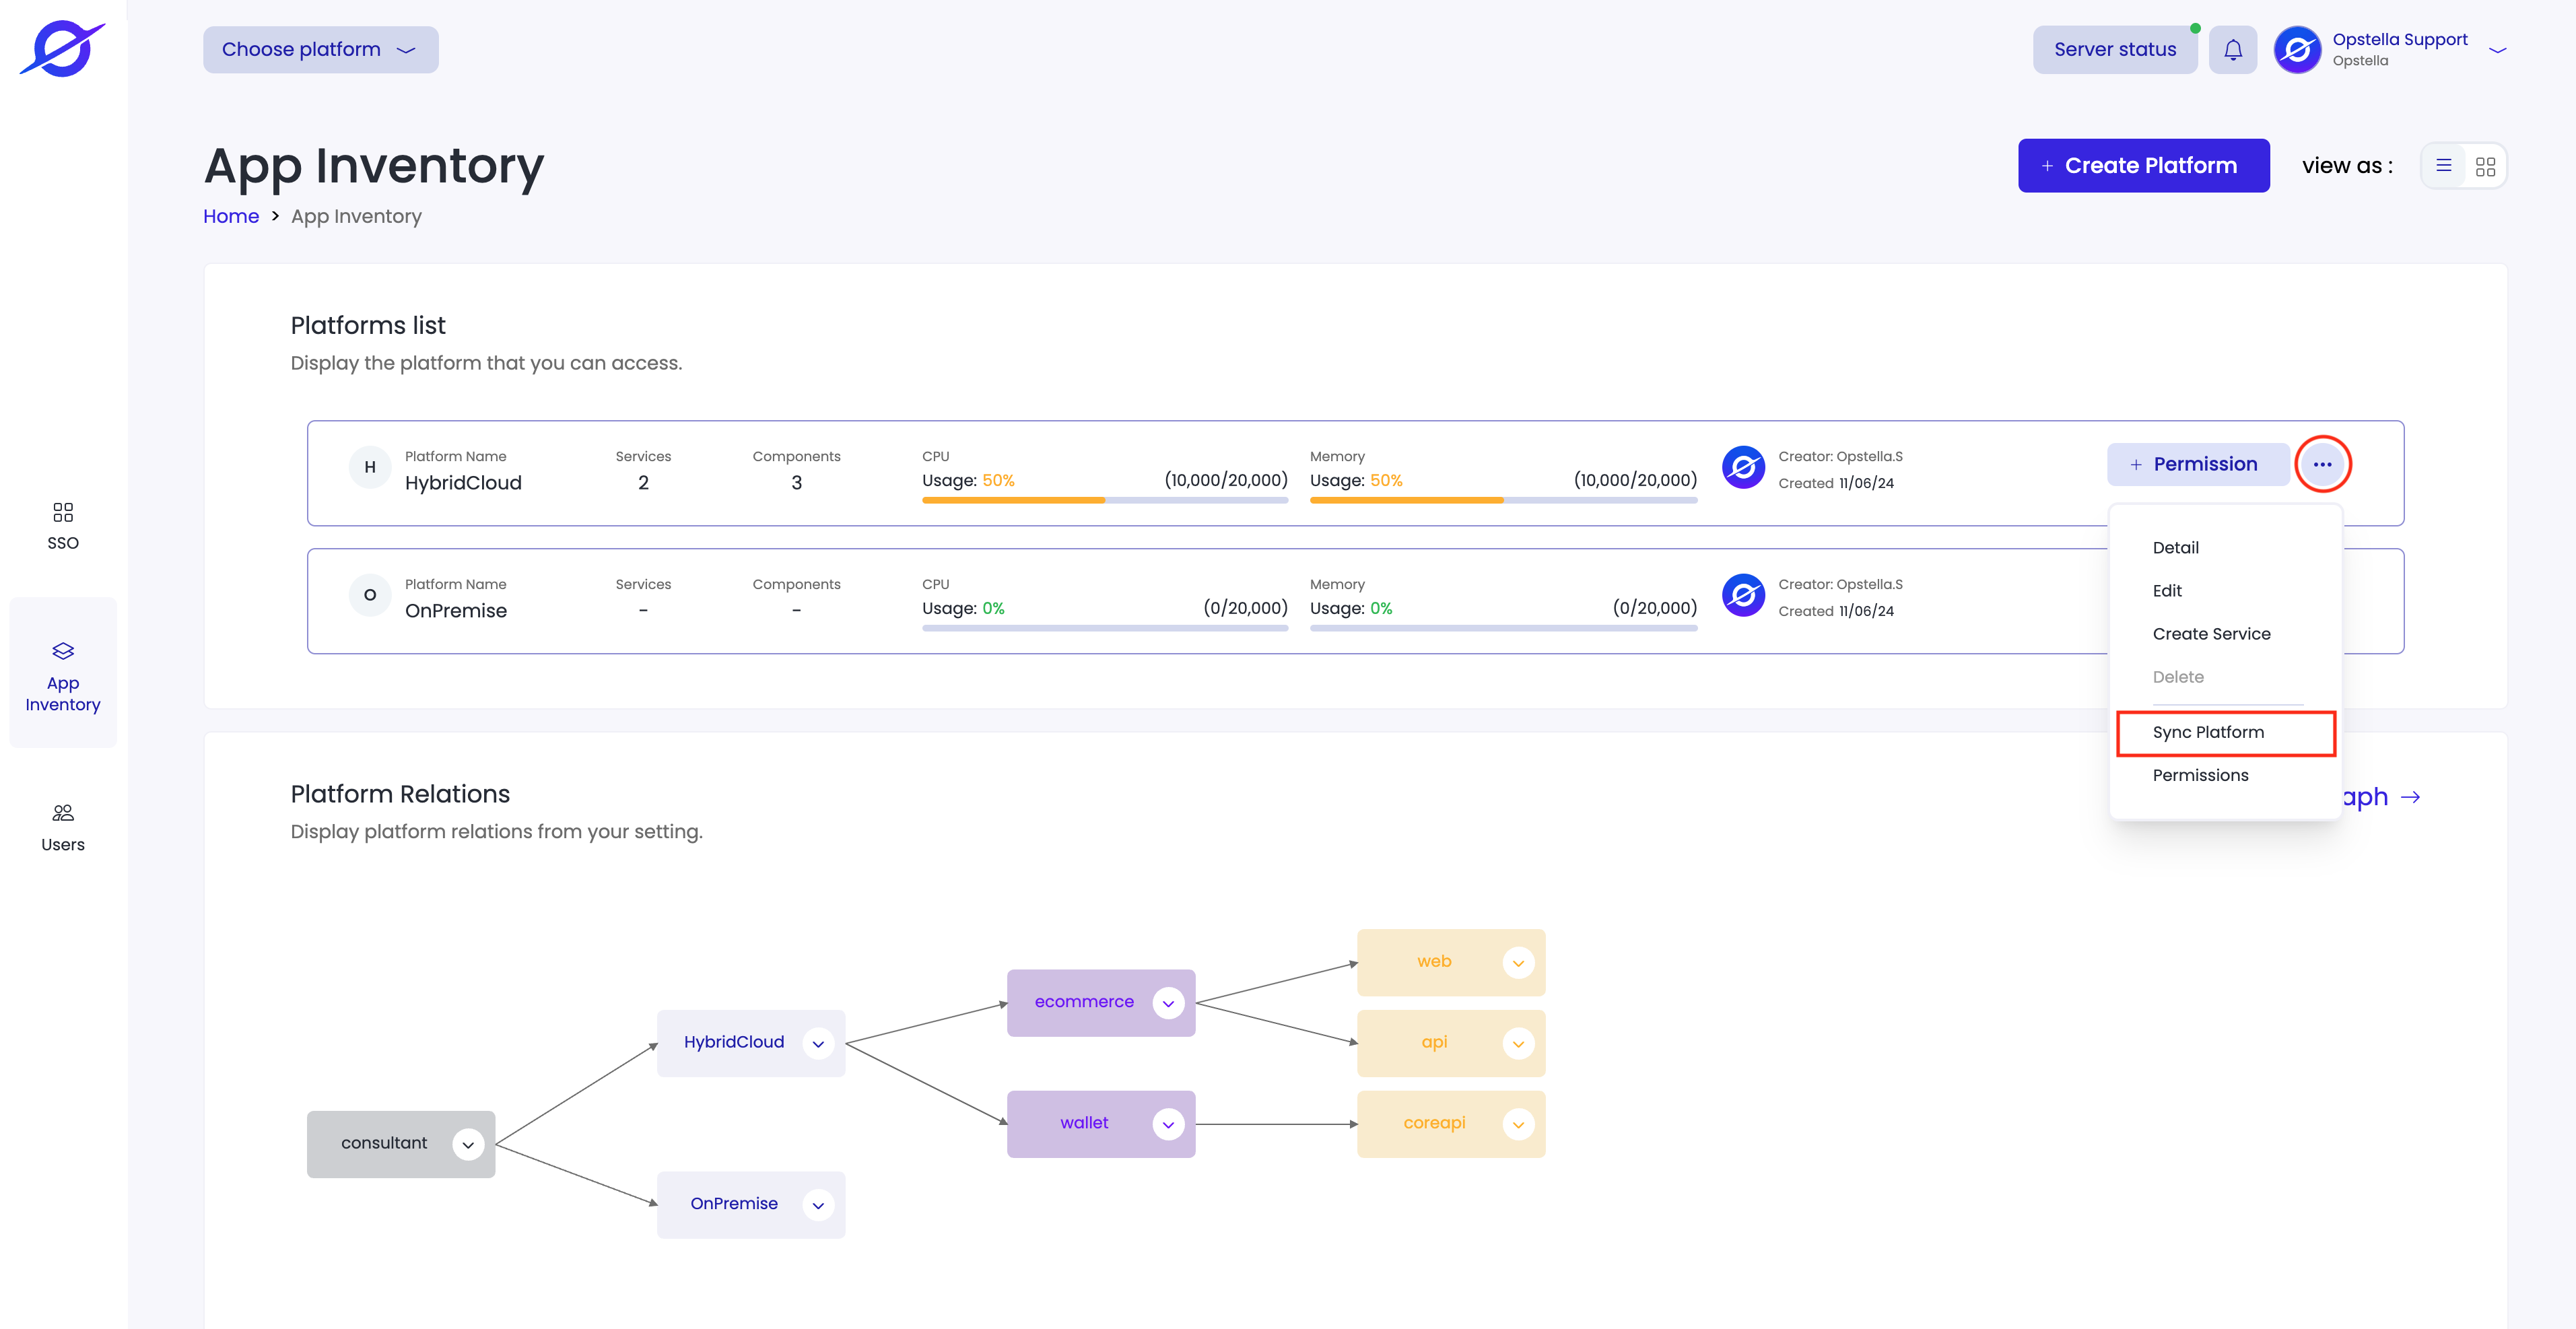The height and width of the screenshot is (1329, 2576).
Task: Open the notifications bell
Action: (2233, 49)
